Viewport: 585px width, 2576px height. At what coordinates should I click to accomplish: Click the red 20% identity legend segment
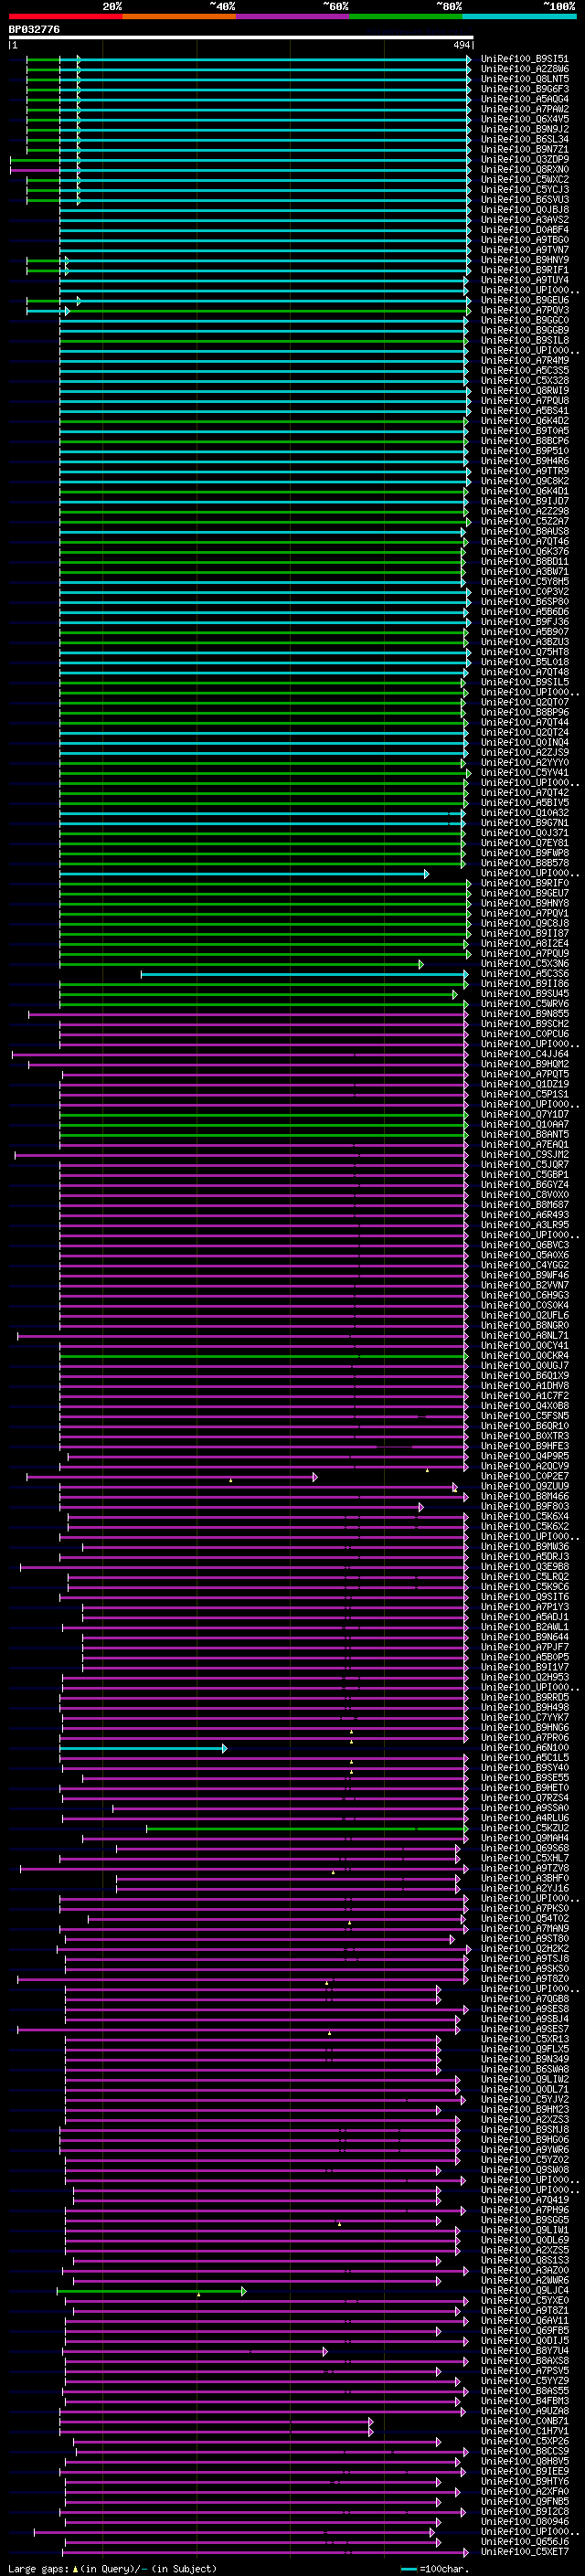pyautogui.click(x=66, y=16)
